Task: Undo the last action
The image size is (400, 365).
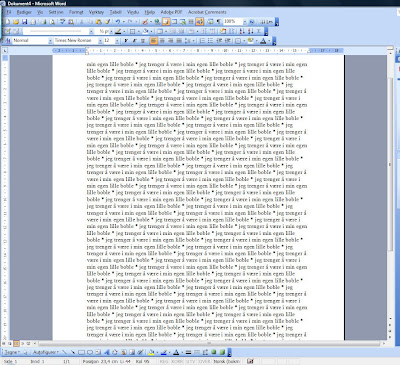Action: 117,22
